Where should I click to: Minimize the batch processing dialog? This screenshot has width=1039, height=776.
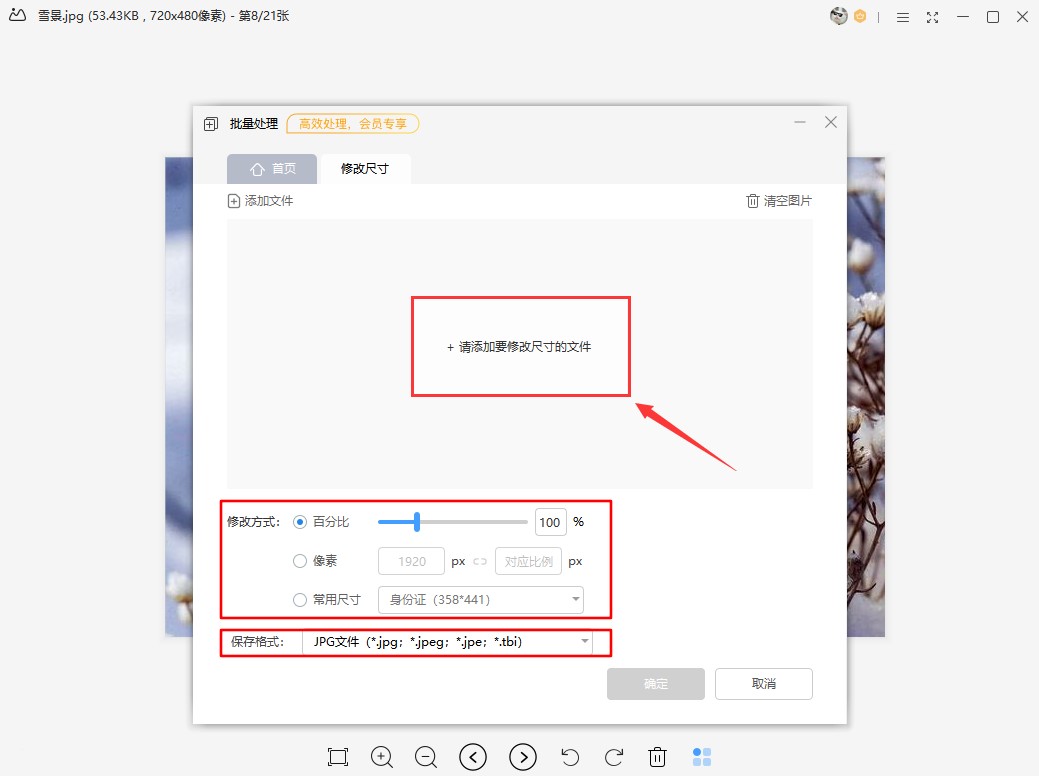tap(800, 122)
